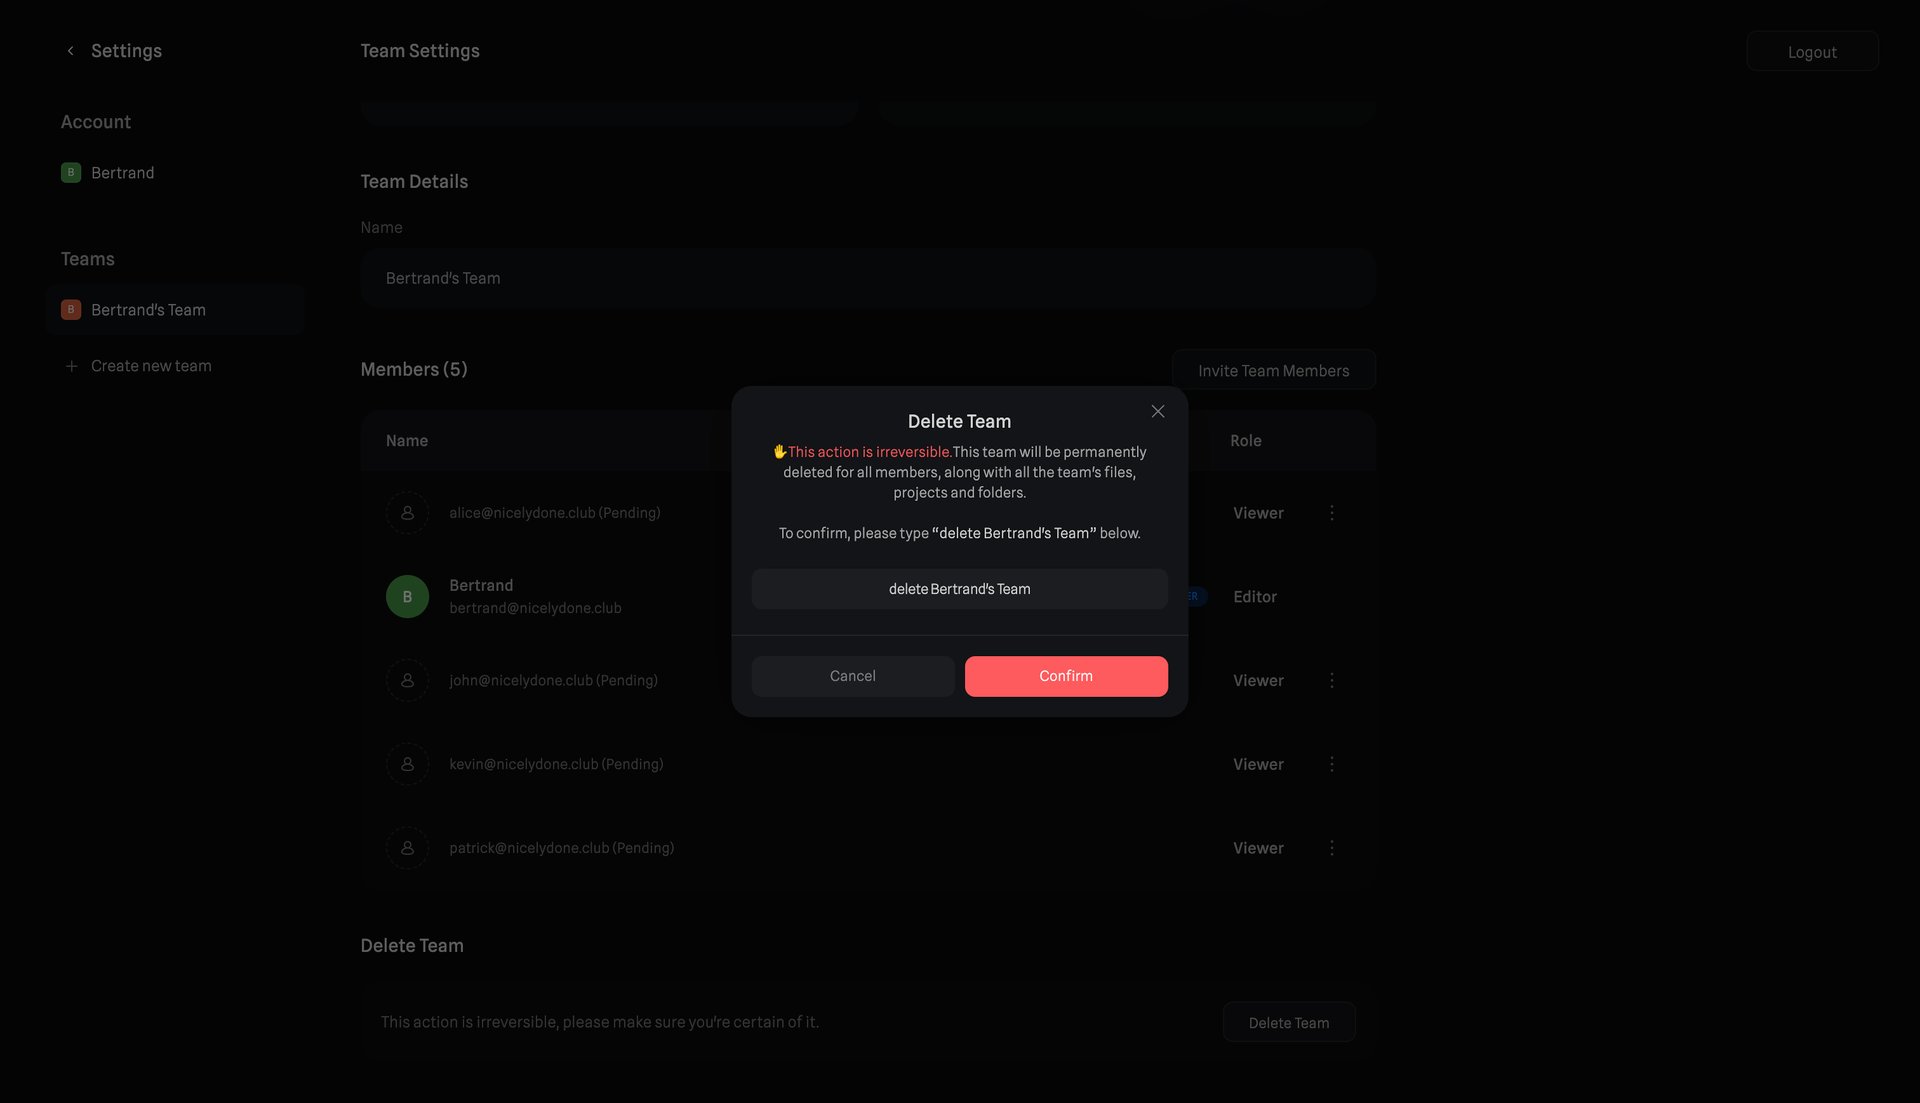This screenshot has height=1103, width=1920.
Task: Click the Delete Team button at page bottom
Action: (1288, 1022)
